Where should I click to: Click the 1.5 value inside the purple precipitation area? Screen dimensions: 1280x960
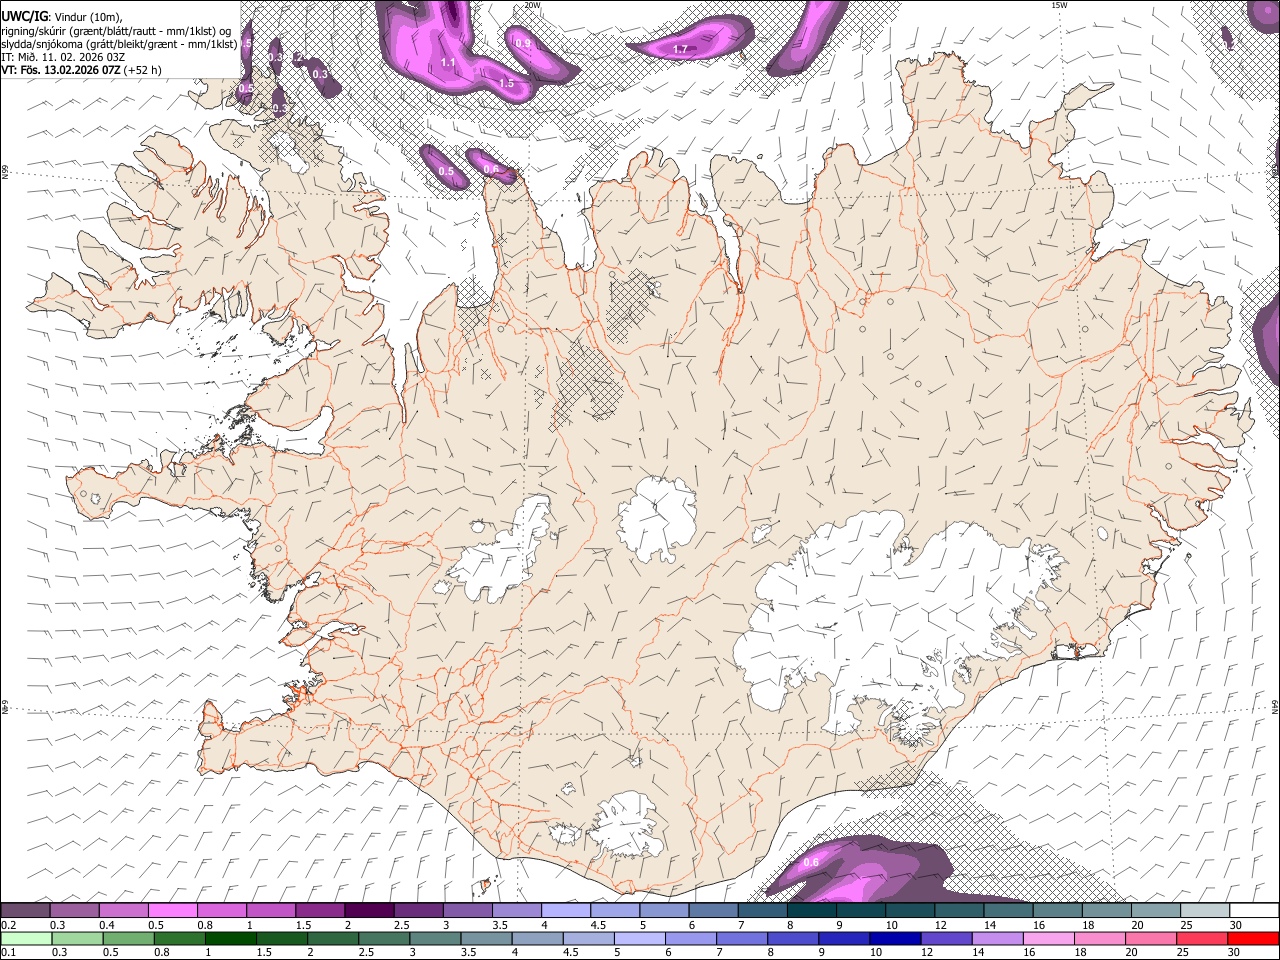pos(507,84)
